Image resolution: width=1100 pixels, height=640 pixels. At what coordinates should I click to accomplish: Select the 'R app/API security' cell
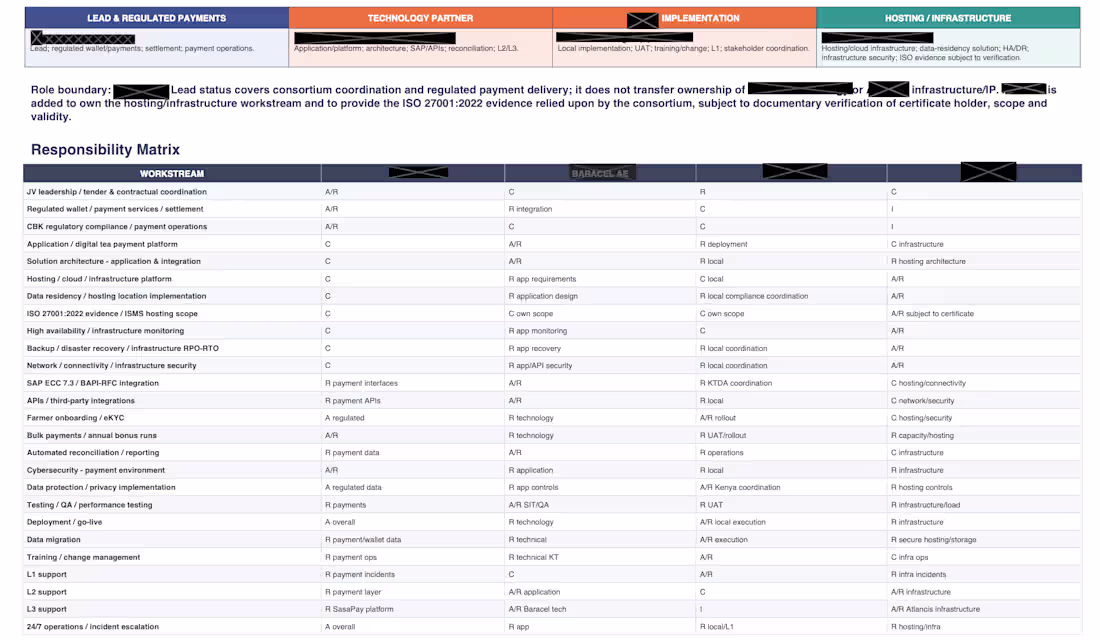click(540, 366)
